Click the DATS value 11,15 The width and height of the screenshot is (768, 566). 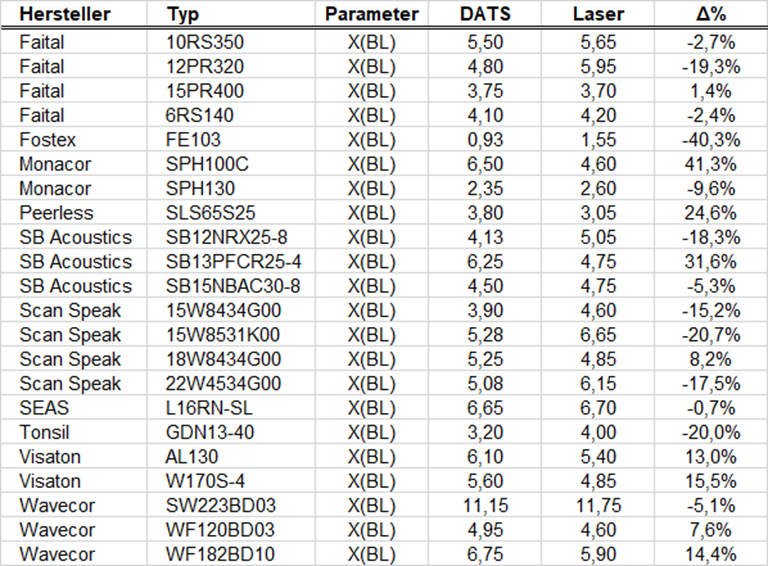485,506
